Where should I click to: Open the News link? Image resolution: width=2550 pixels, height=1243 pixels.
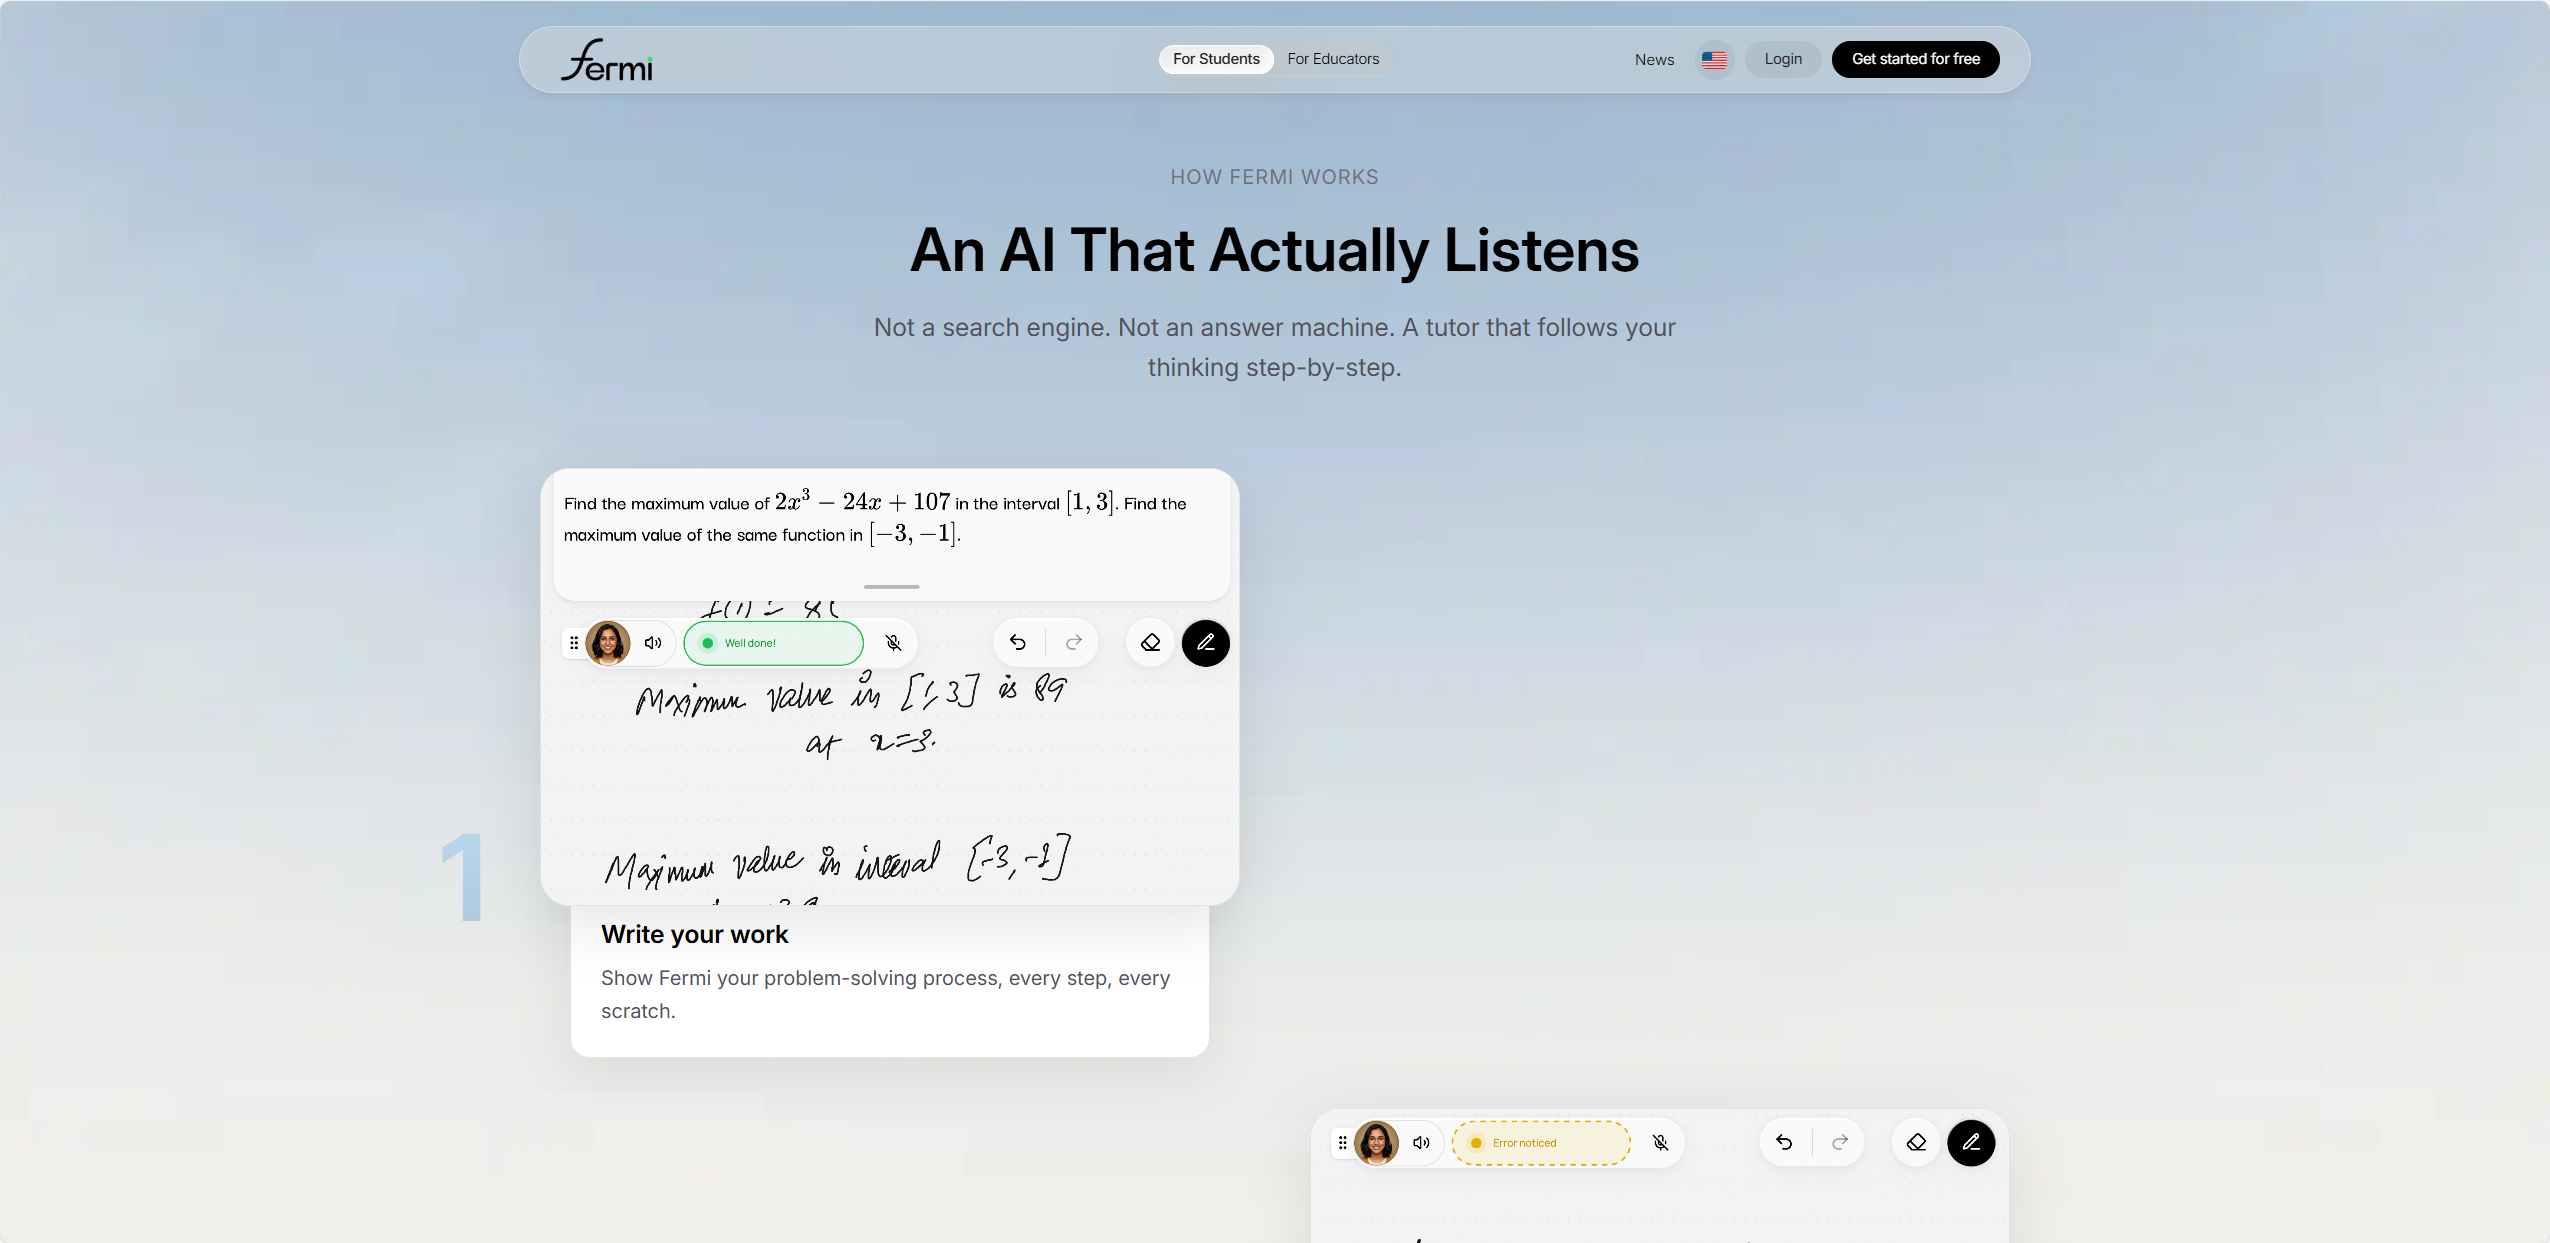pos(1654,60)
